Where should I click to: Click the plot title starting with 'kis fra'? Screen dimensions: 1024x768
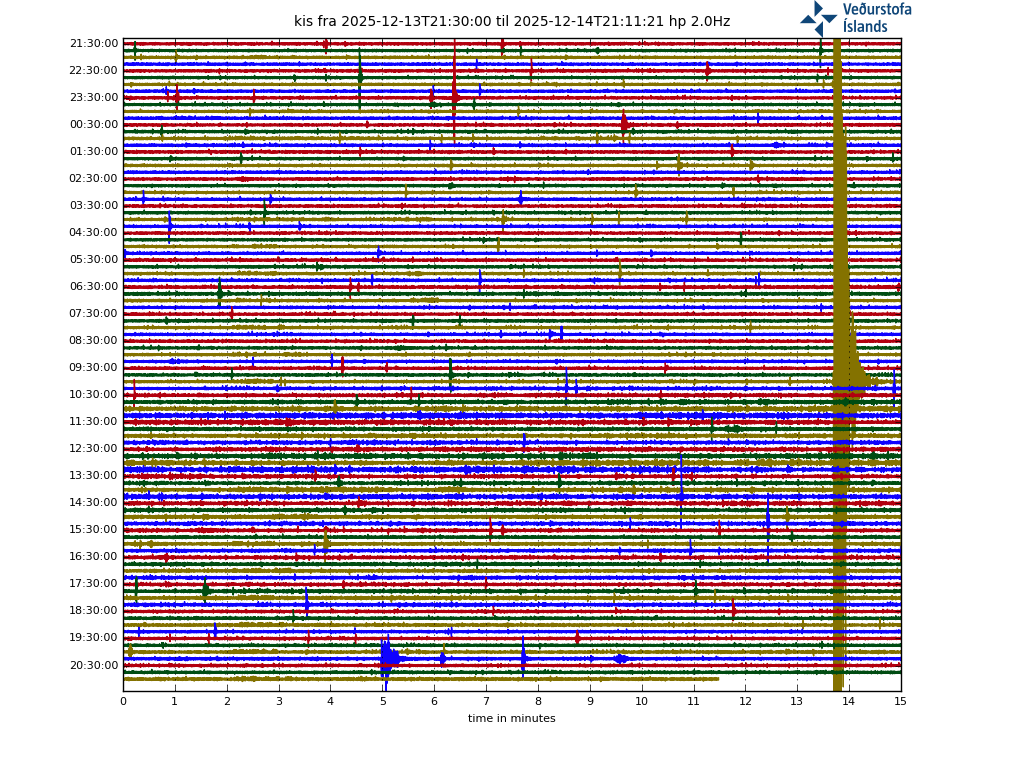512,21
